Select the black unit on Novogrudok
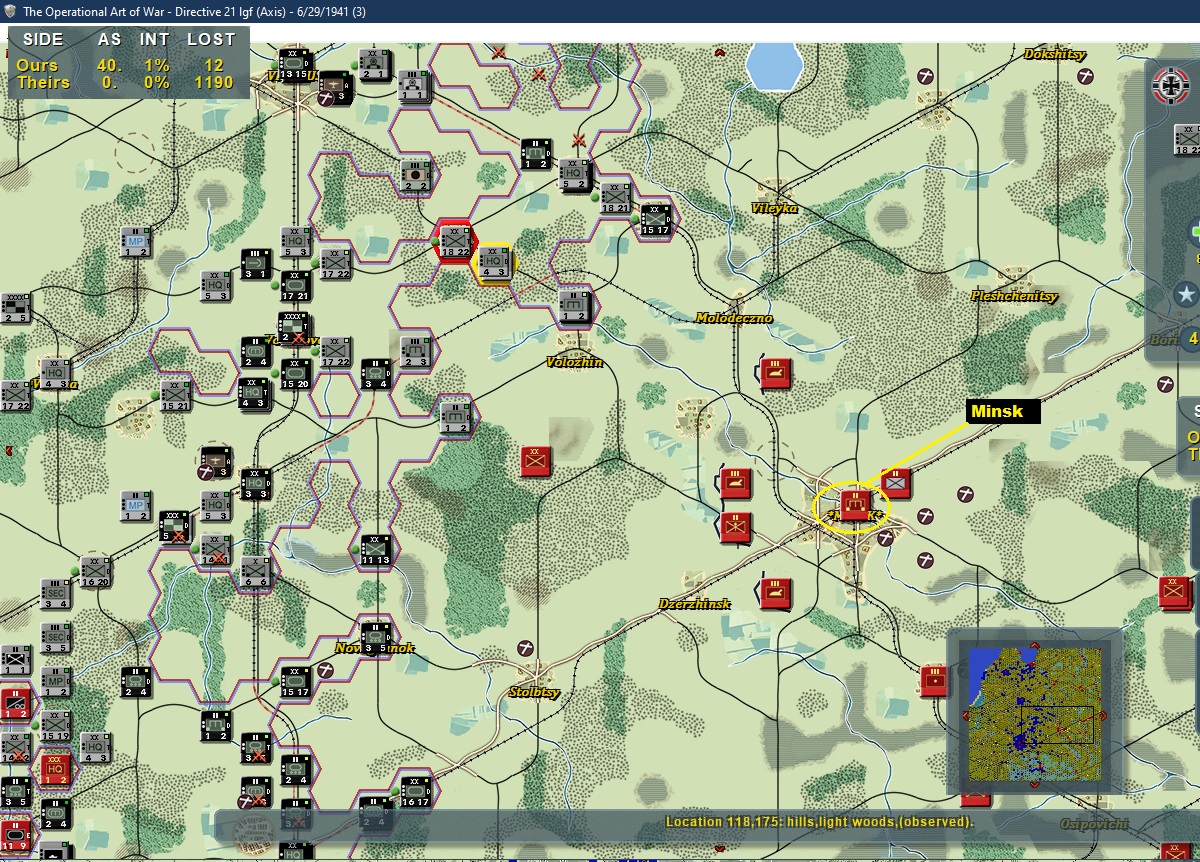Screen dimensions: 1200x862 (x=376, y=639)
